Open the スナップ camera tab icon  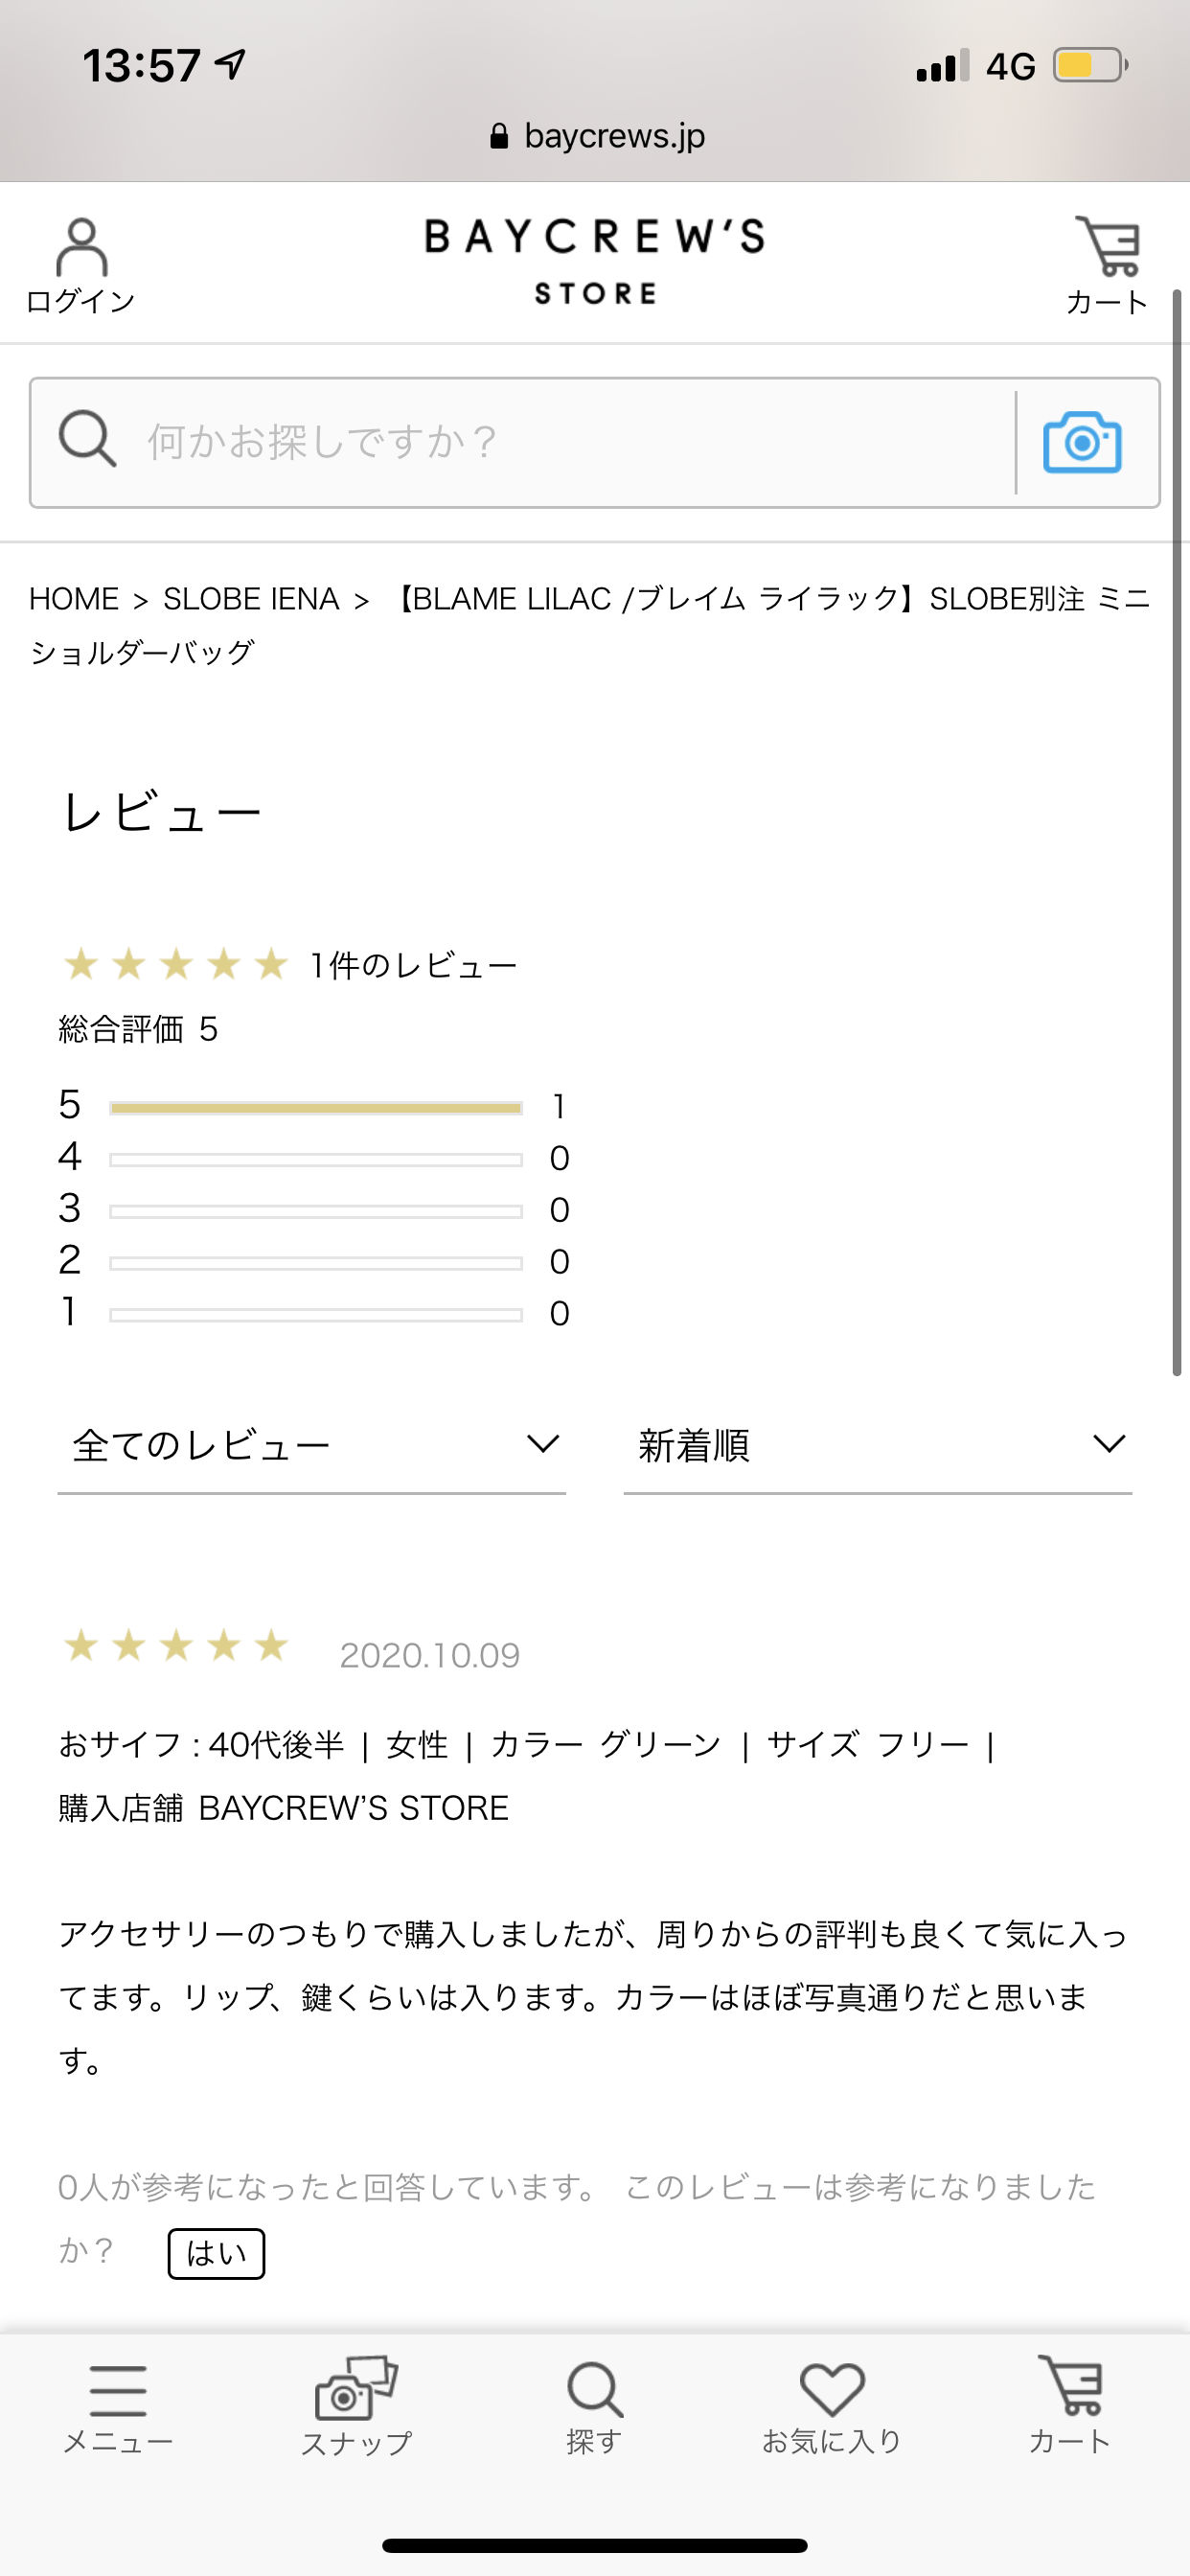tap(356, 2388)
